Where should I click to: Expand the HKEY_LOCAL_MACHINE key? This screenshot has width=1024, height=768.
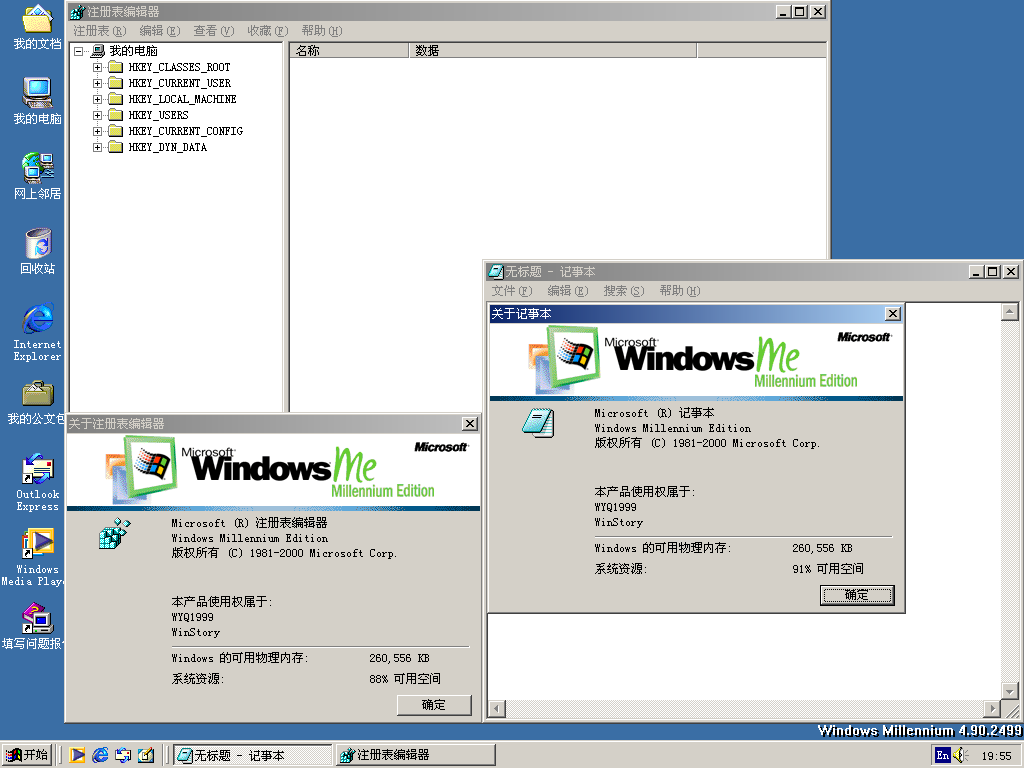[97, 99]
